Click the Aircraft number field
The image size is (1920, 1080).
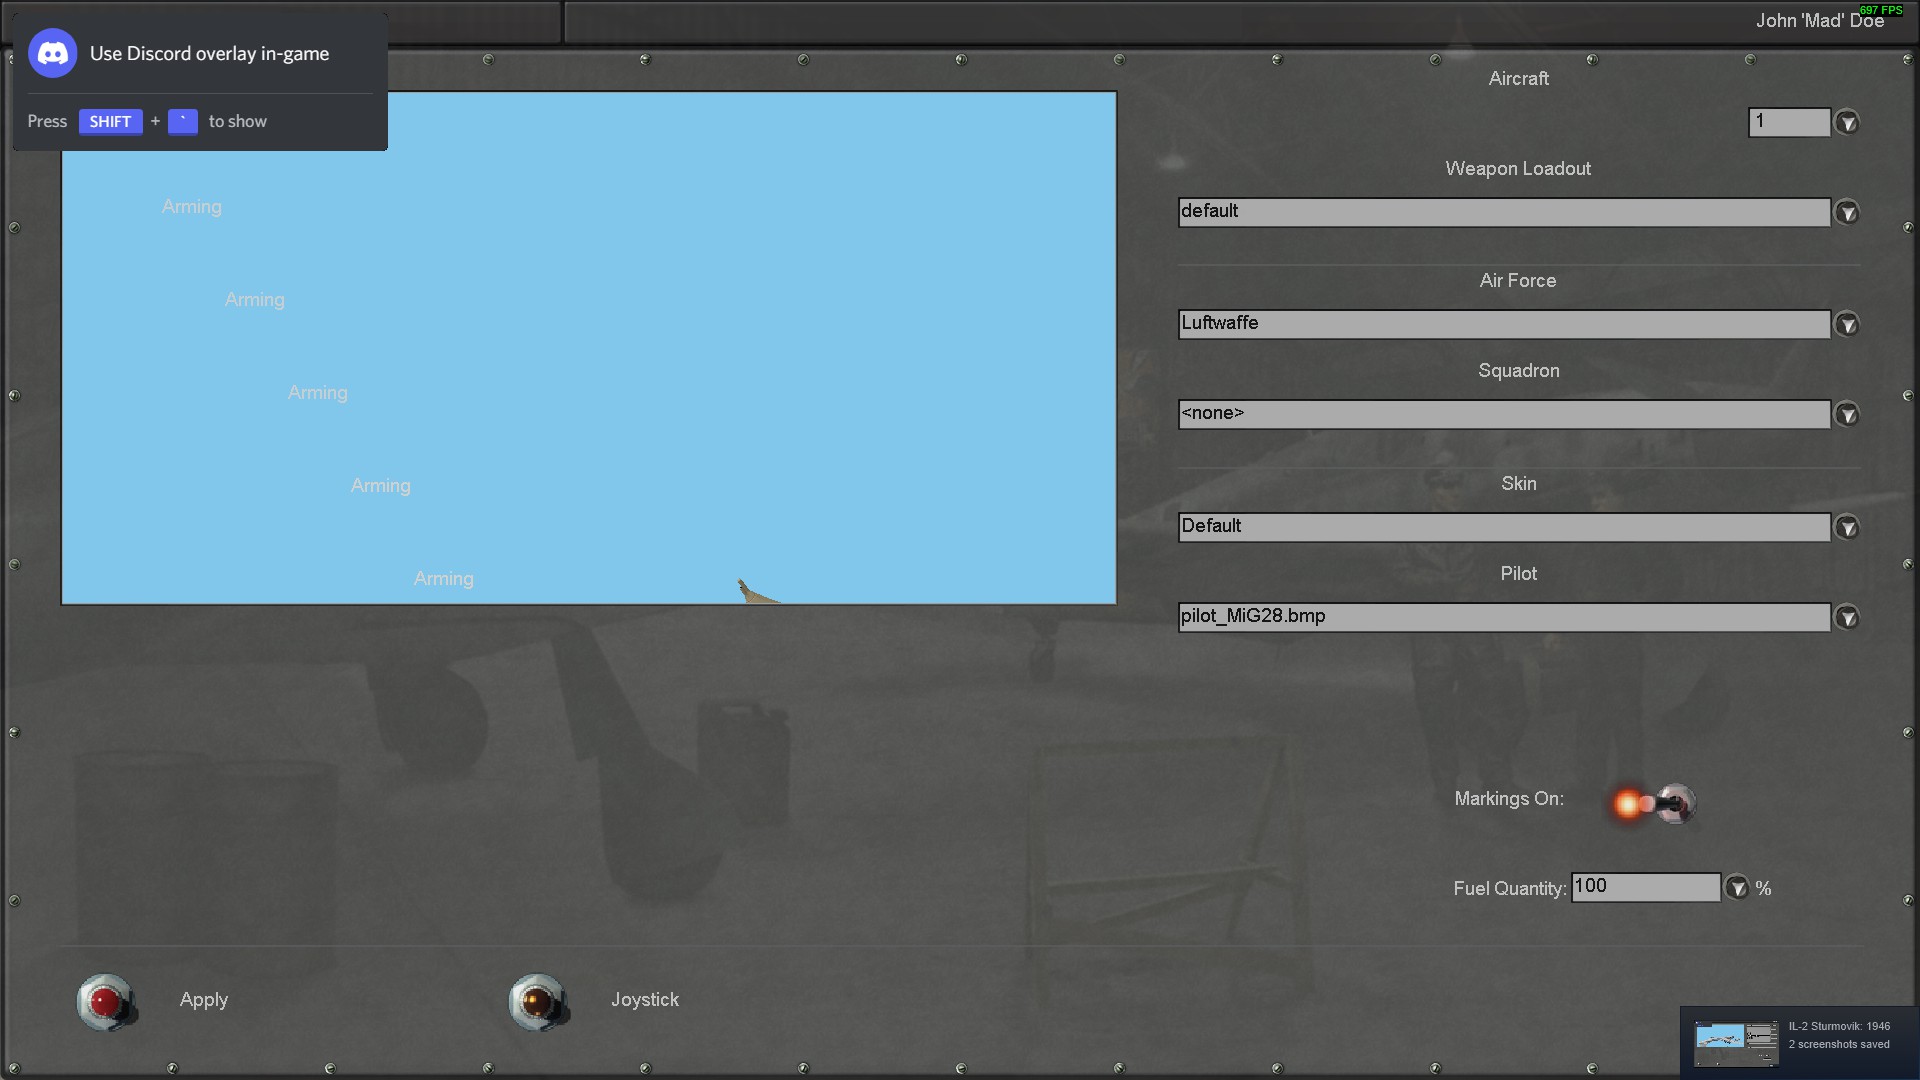(x=1788, y=122)
